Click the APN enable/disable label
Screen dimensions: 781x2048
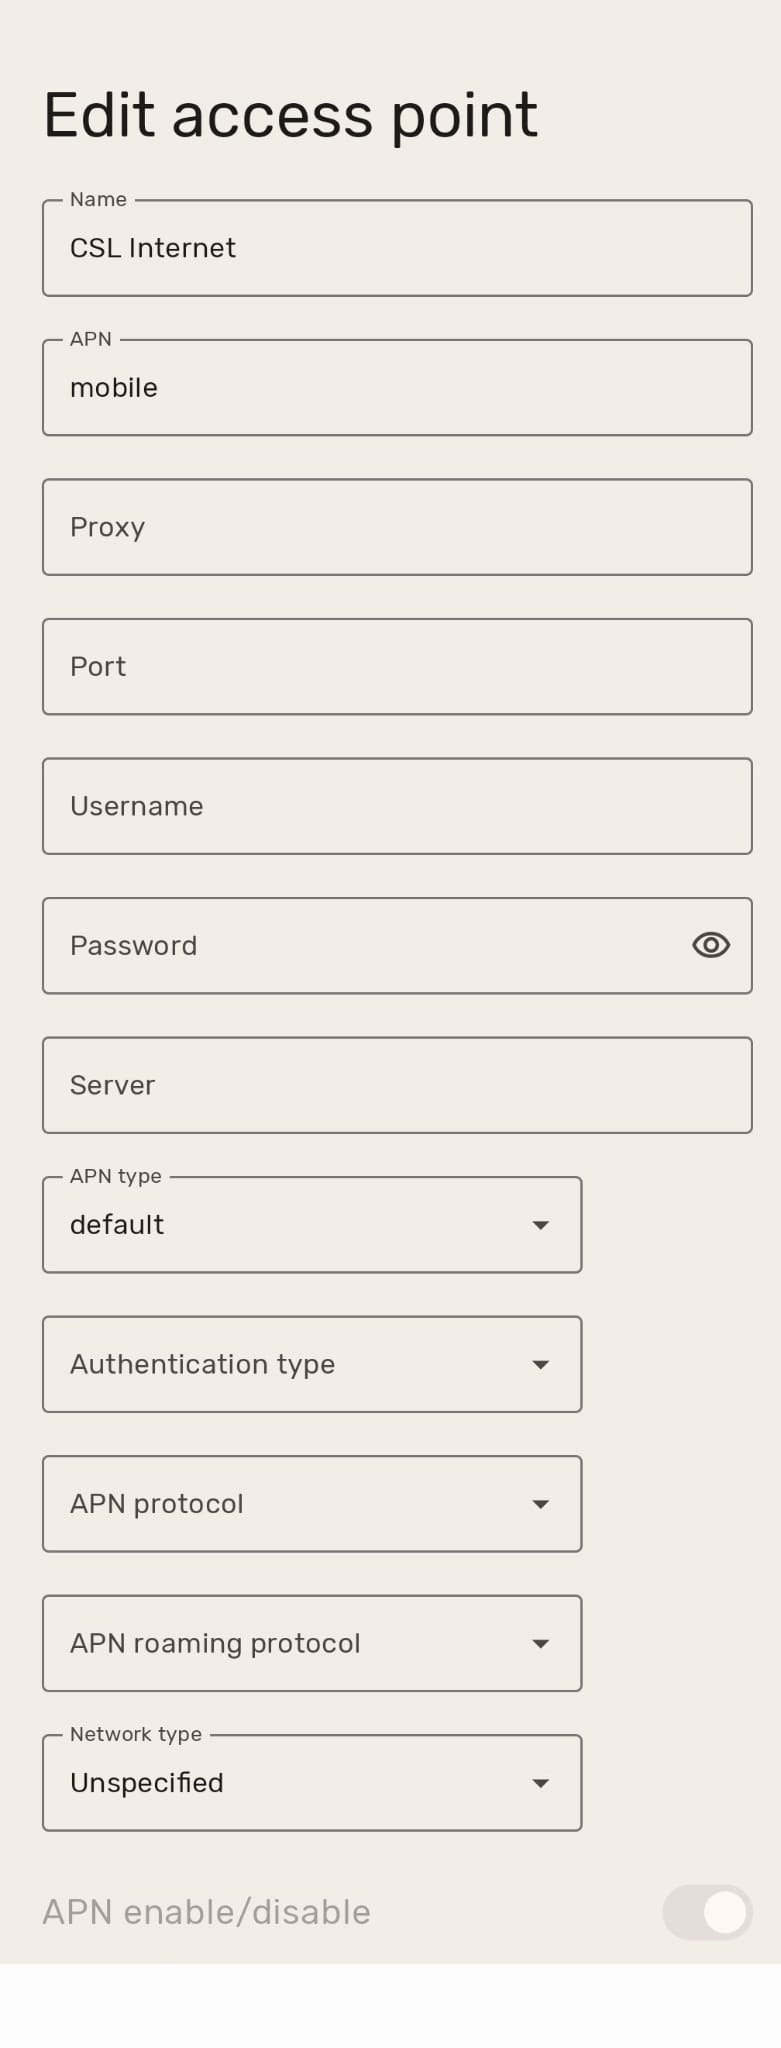point(206,1912)
